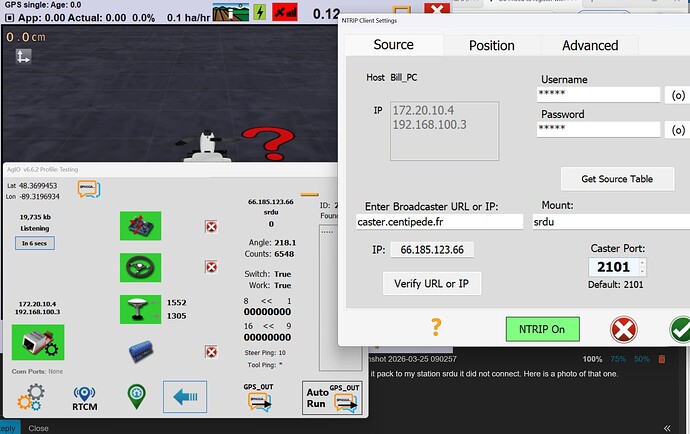Switch to the Advanced tab
The height and width of the screenshot is (434, 690).
pos(590,45)
